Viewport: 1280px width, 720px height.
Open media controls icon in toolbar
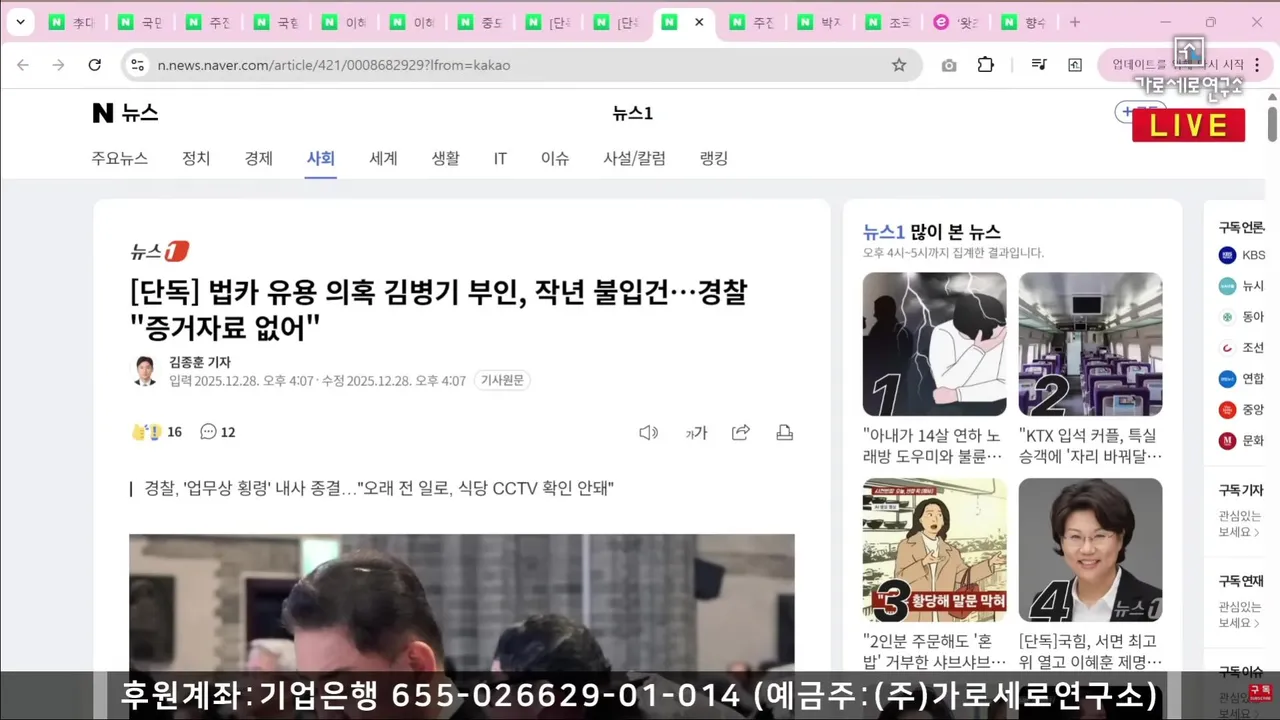(1039, 65)
